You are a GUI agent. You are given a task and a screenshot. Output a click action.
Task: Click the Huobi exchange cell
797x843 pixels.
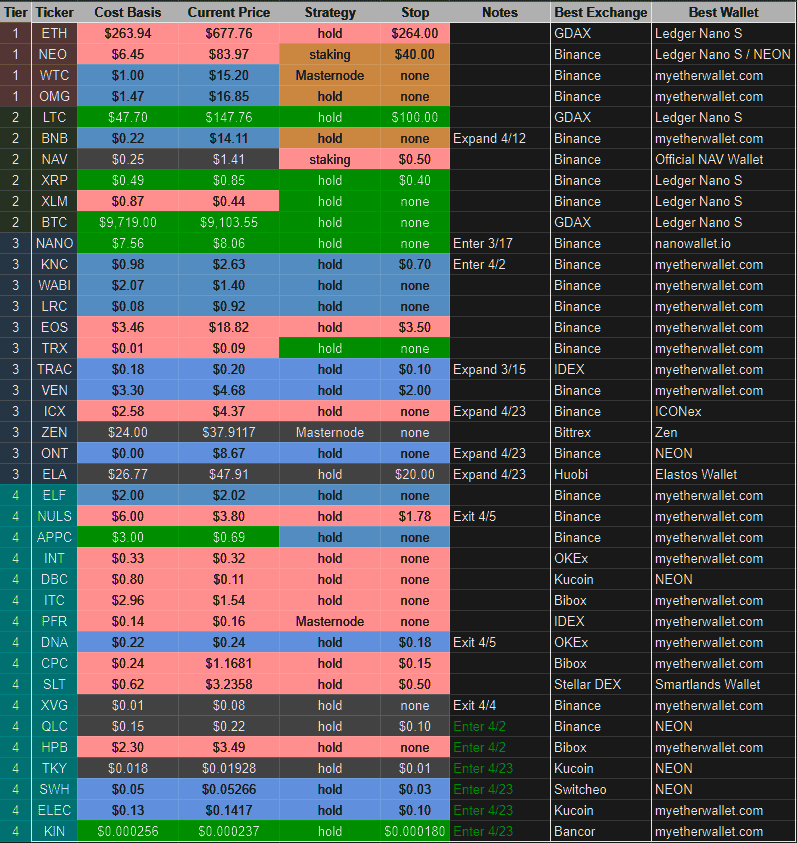coord(601,474)
